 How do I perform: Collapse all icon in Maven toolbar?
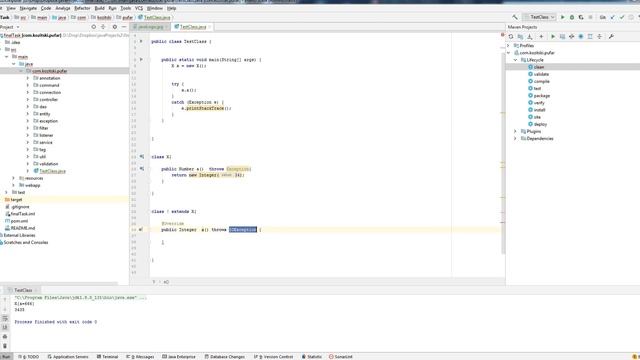coord(600,36)
